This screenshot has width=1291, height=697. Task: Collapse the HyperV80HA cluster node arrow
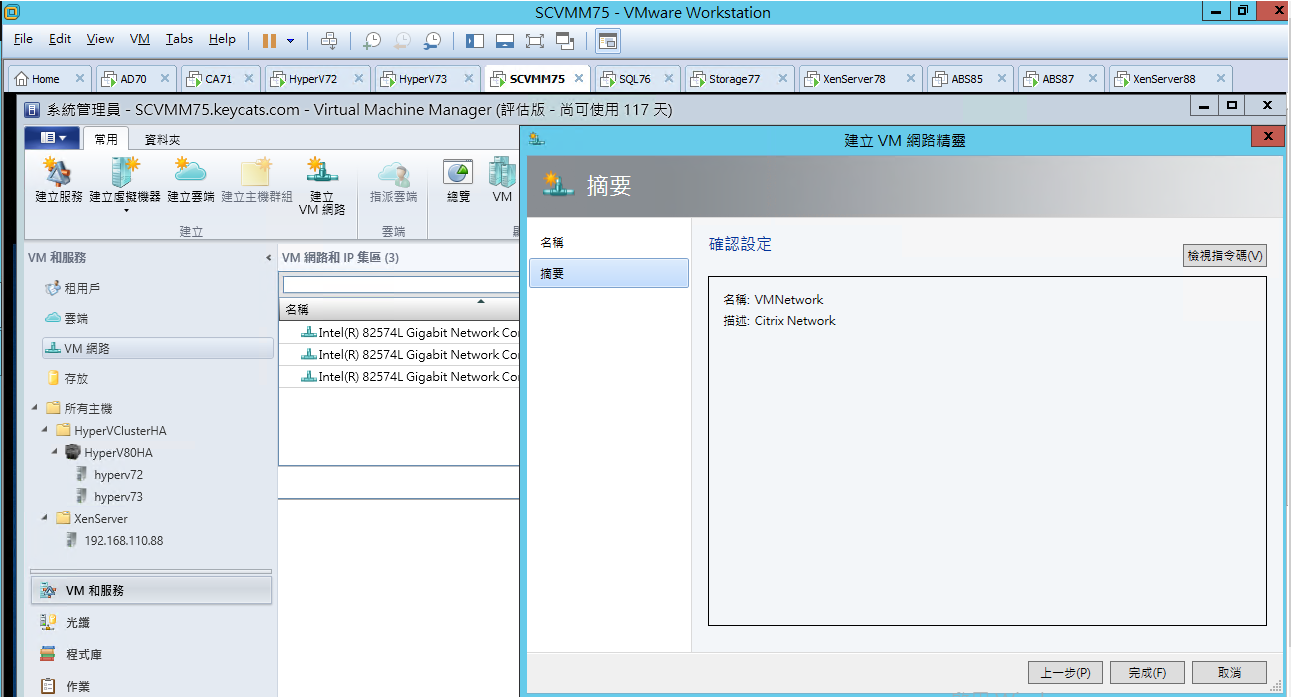point(55,453)
